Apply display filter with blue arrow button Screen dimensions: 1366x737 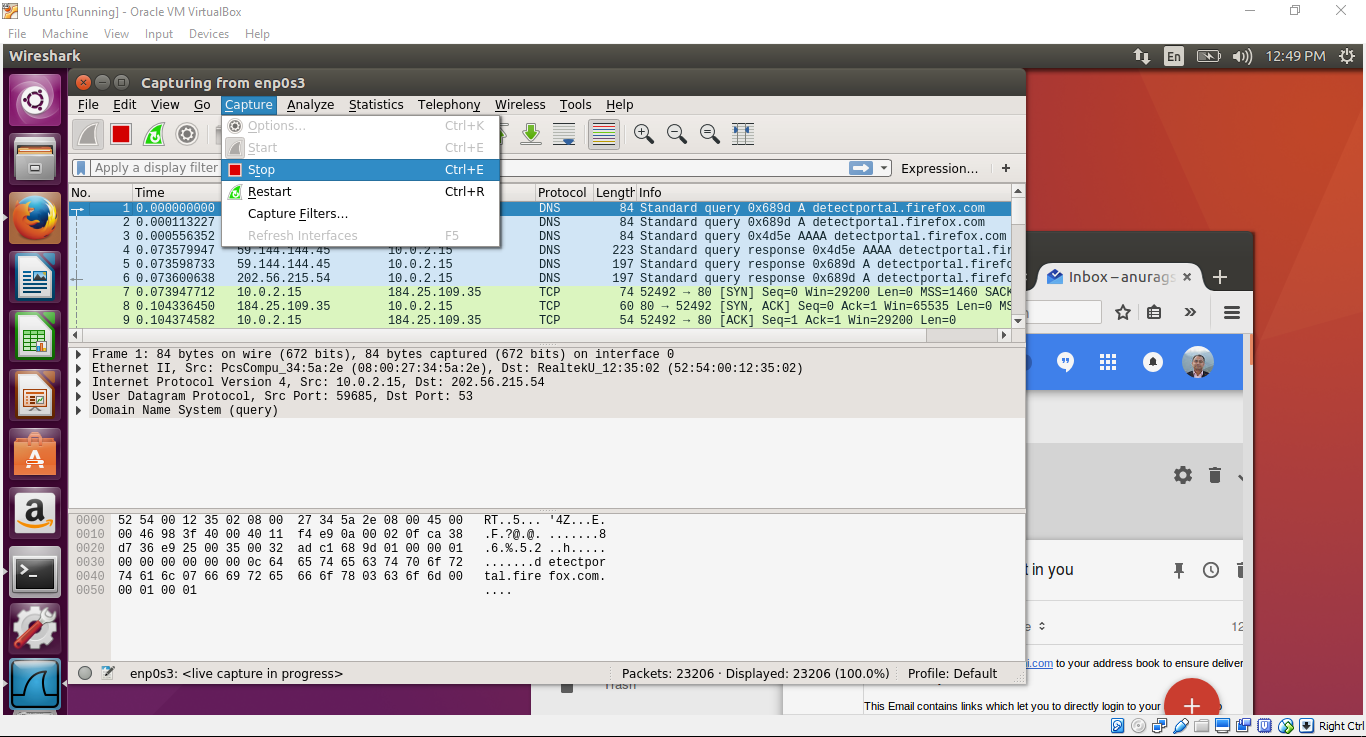(x=860, y=168)
